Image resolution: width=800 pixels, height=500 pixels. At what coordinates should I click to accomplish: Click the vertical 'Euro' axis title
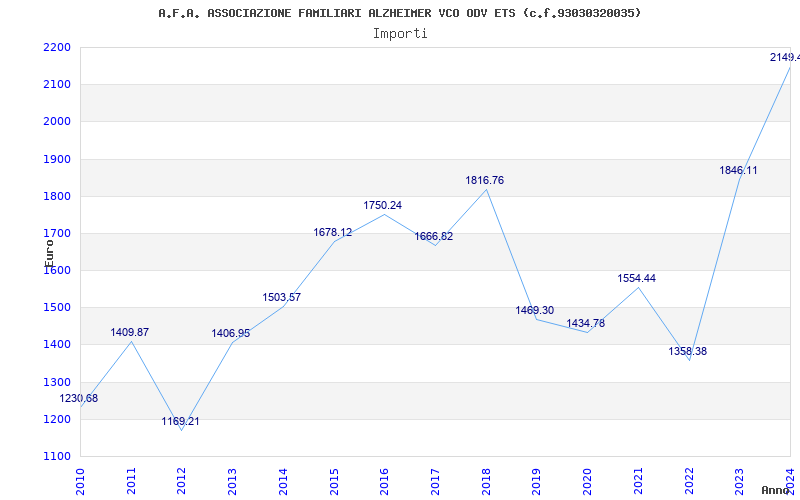coord(49,253)
